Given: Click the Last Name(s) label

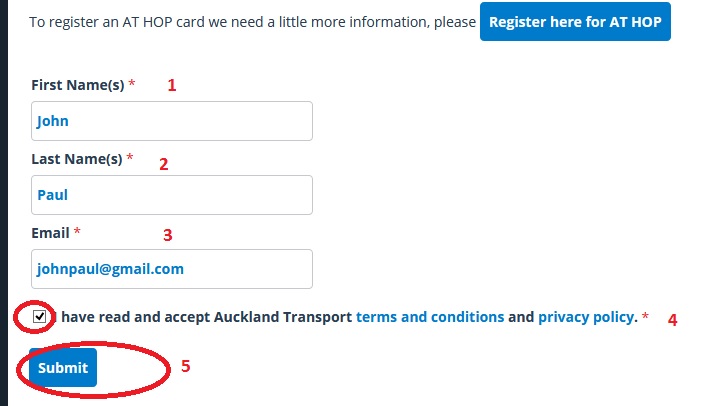Looking at the screenshot, I should coord(77,159).
